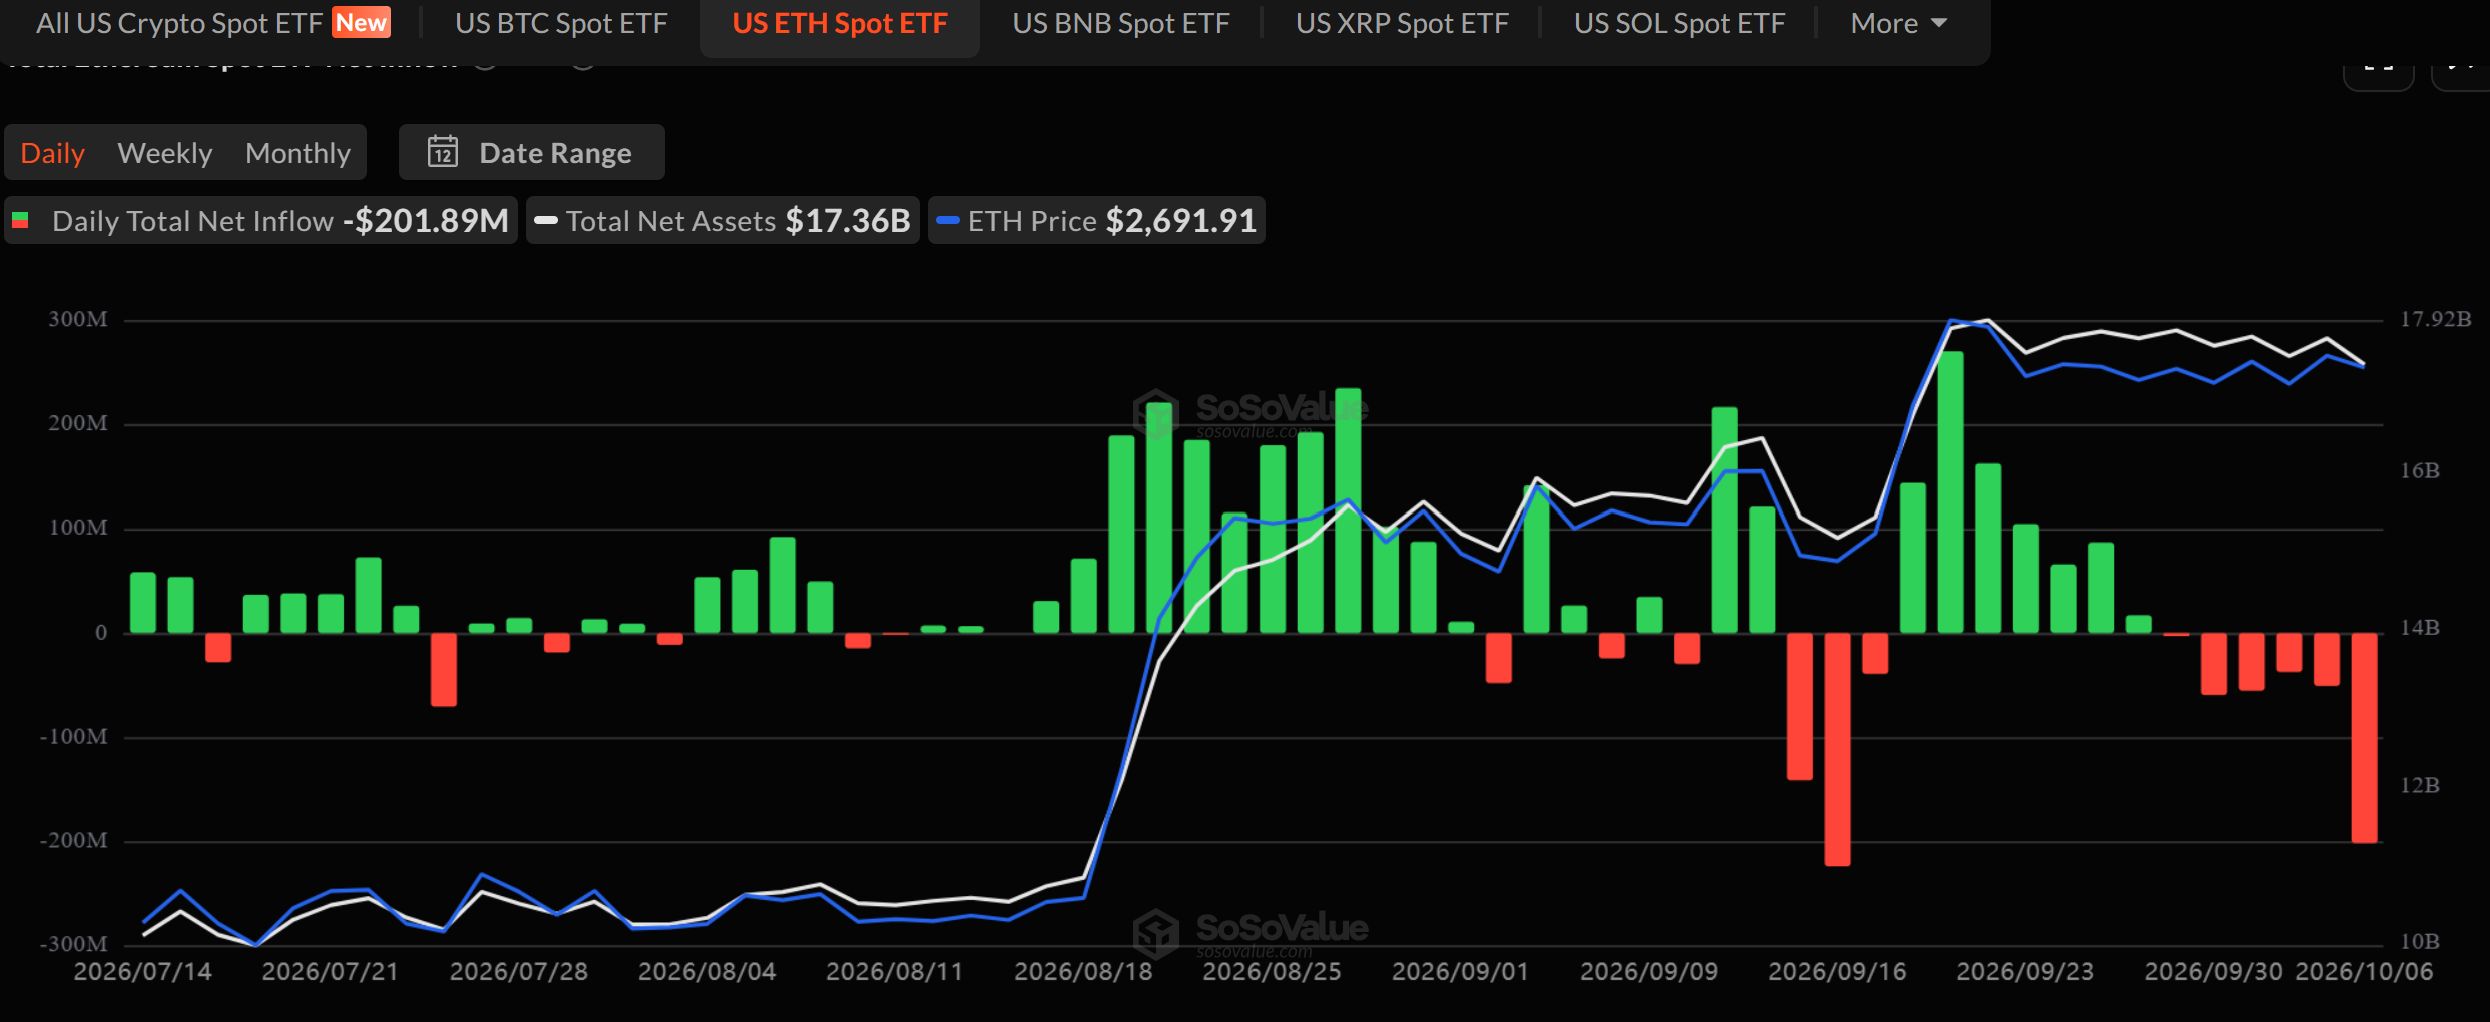Select the Daily interval
Viewport: 2490px width, 1022px height.
click(x=52, y=153)
